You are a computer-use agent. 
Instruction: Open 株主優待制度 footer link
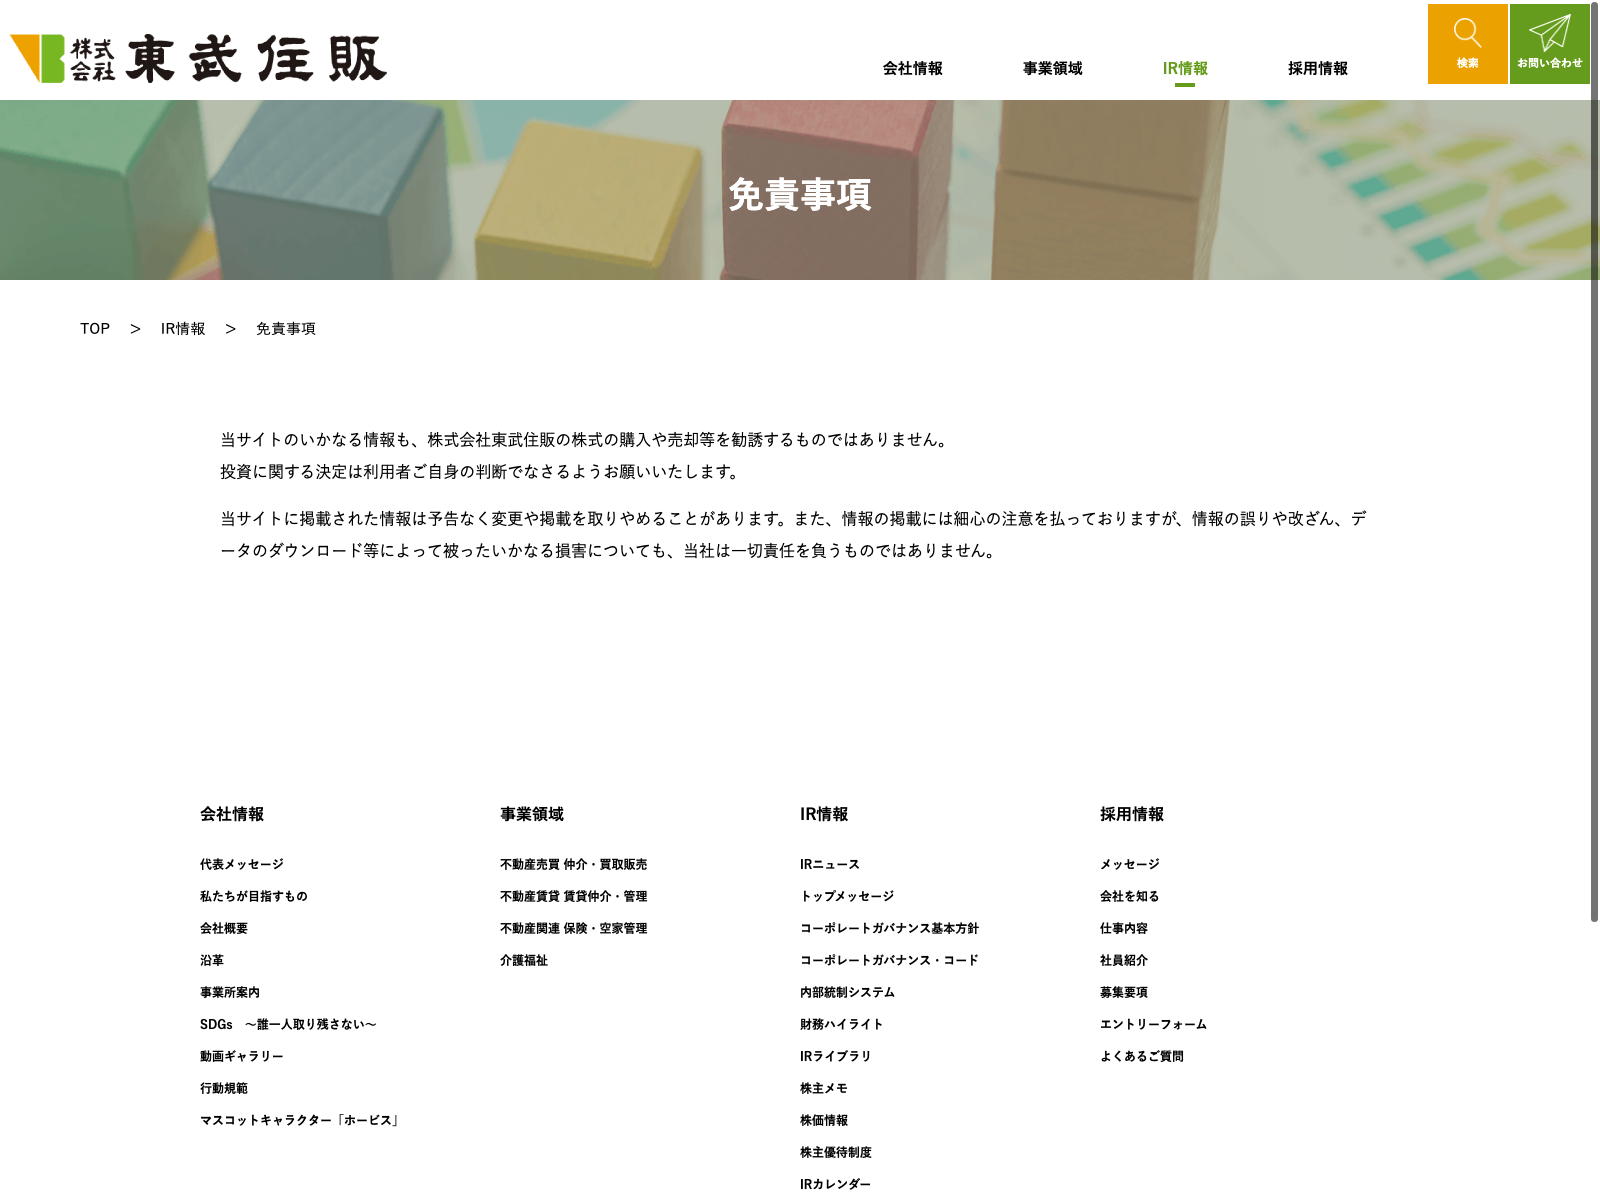click(835, 1152)
